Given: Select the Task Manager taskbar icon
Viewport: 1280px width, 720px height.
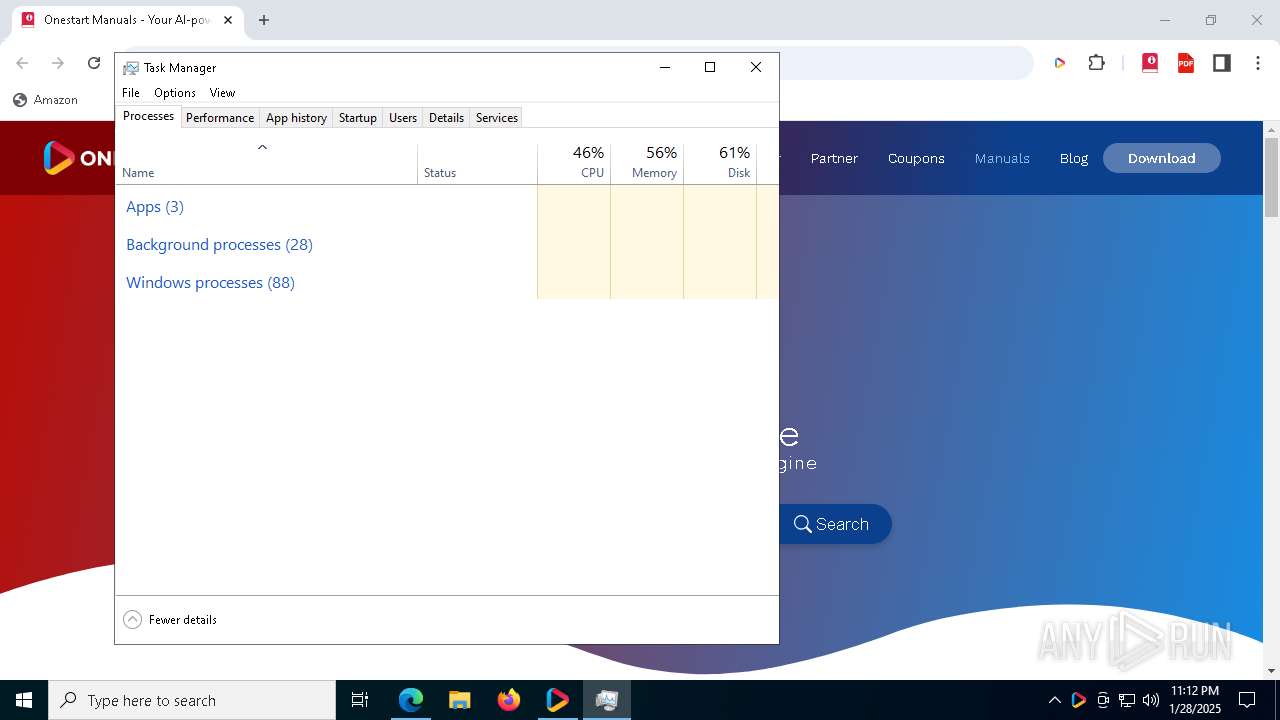Looking at the screenshot, I should coord(606,700).
